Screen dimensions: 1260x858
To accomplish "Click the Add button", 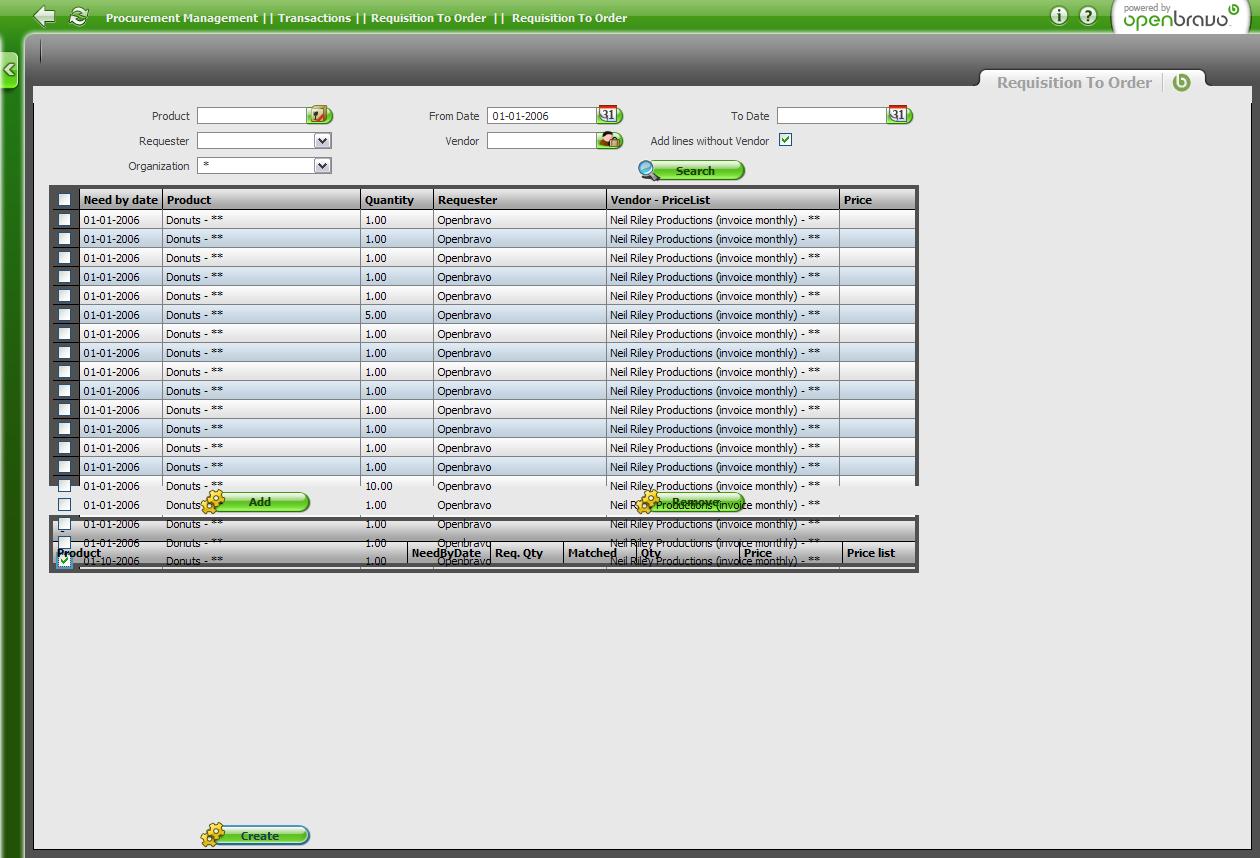I will pos(256,502).
